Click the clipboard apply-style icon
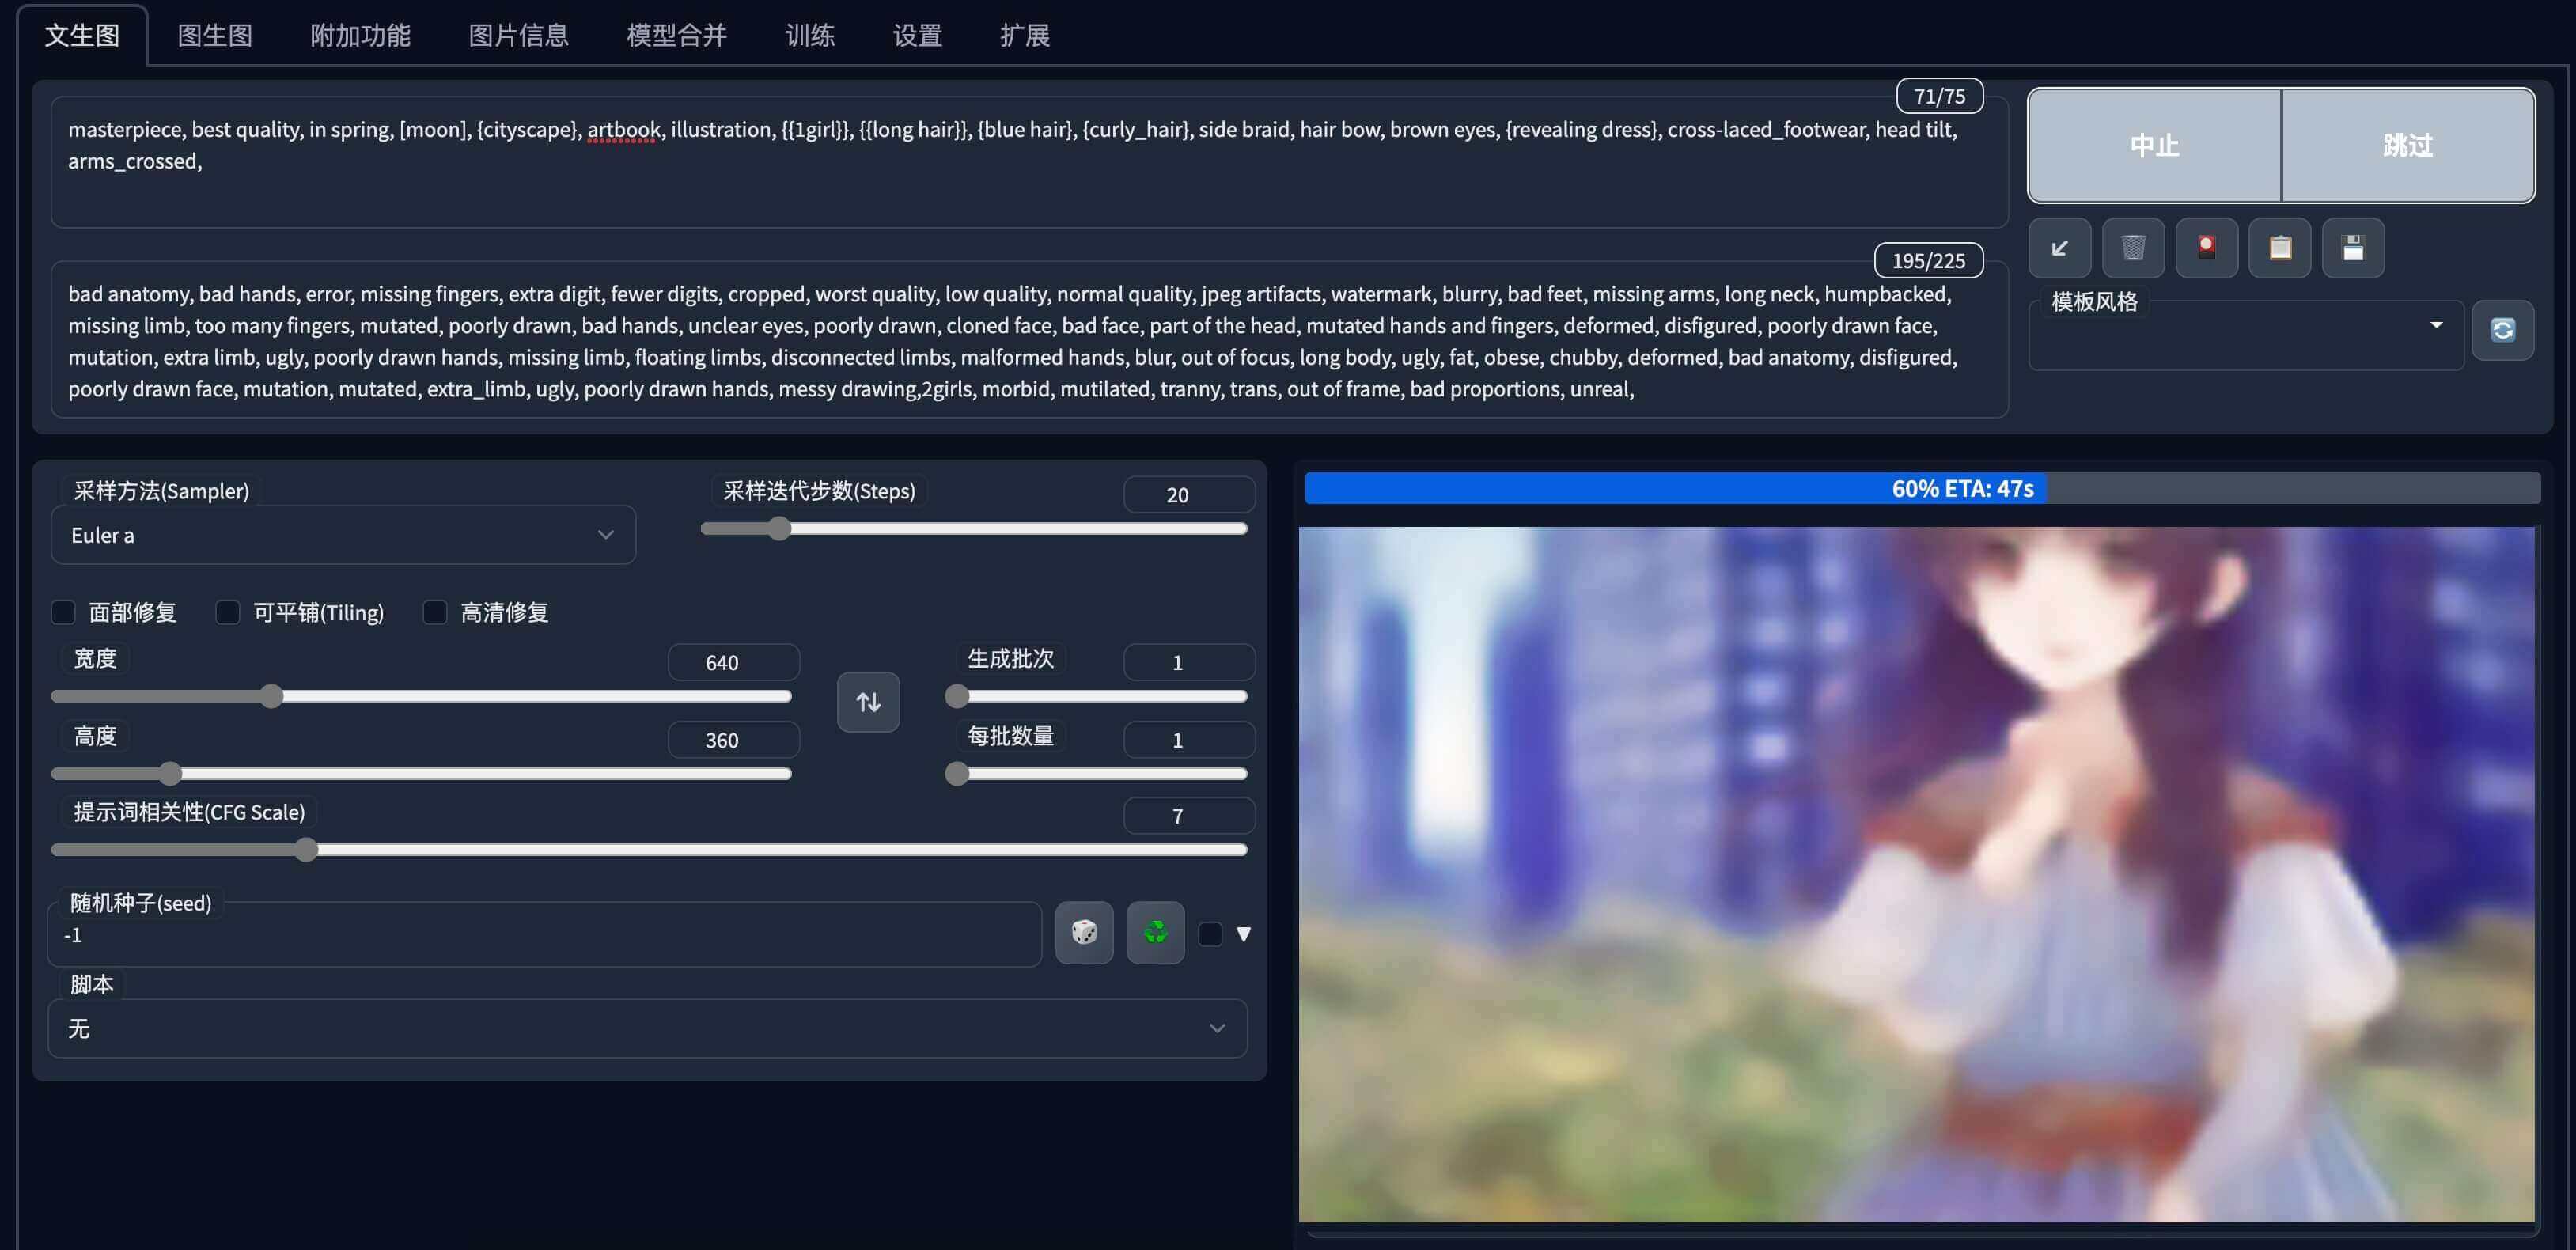 click(2279, 248)
